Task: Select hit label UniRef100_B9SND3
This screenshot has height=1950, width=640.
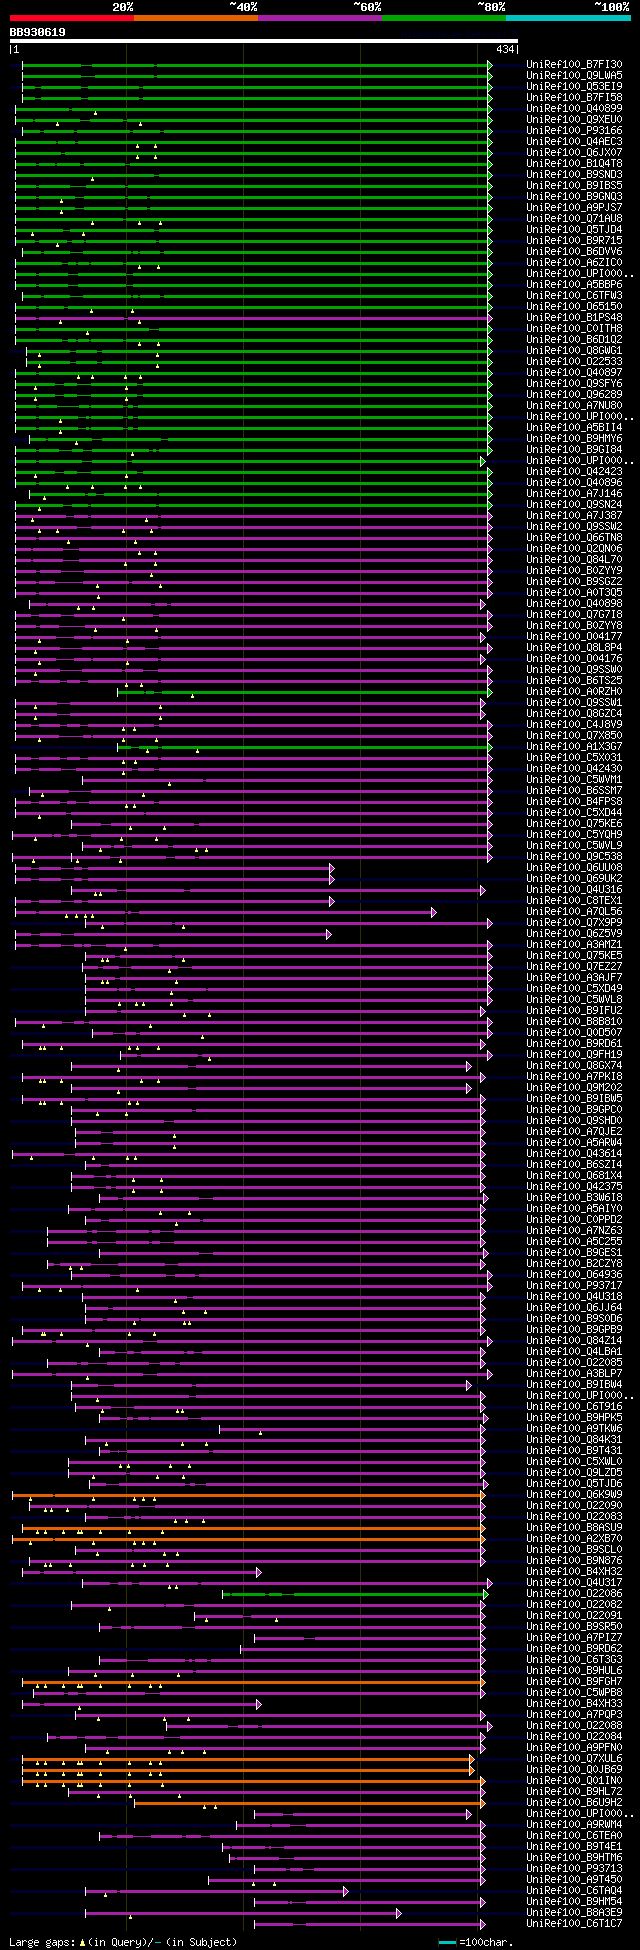Action: tap(574, 174)
